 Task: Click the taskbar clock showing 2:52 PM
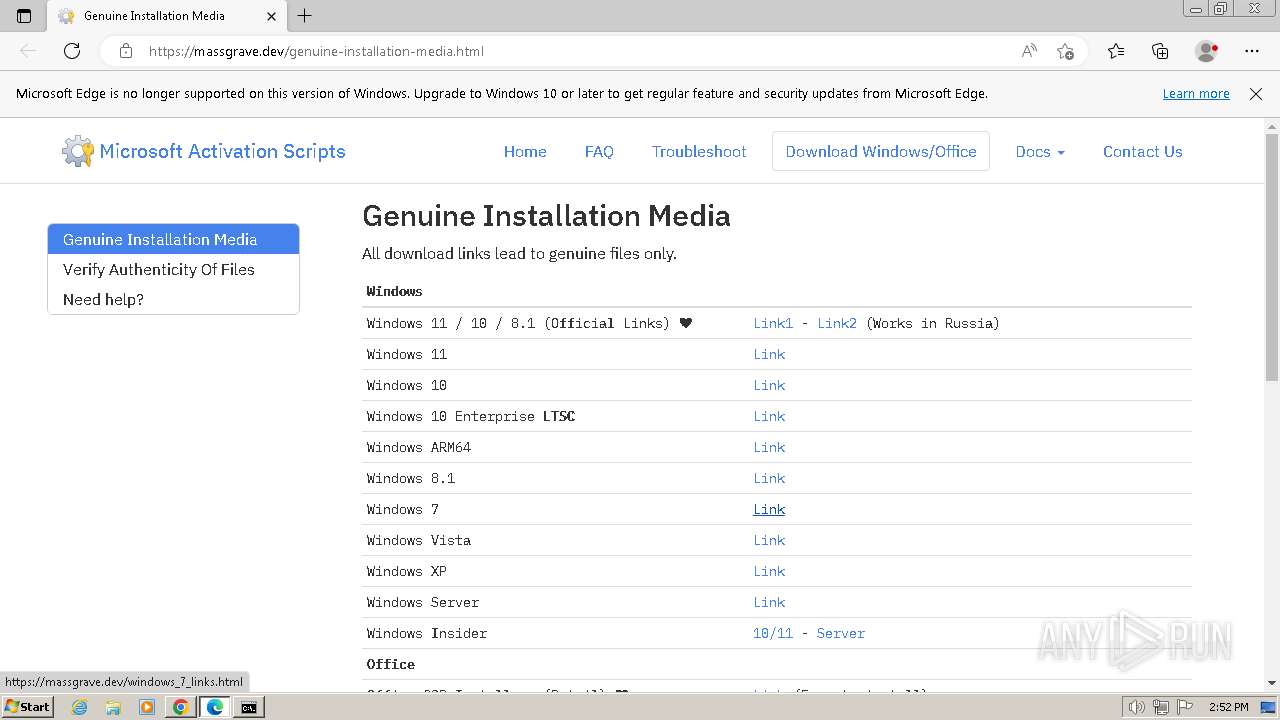point(1228,707)
